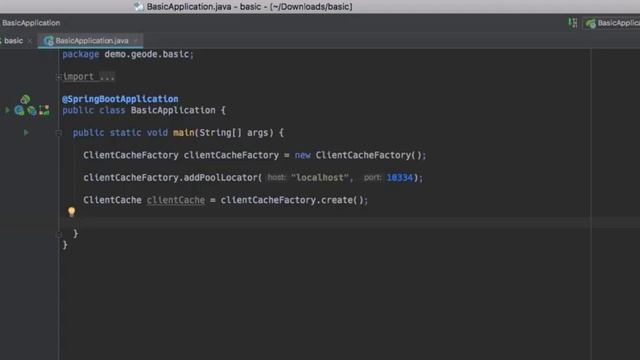Viewport: 640px width, 360px height.
Task: Close the basic tab
Action: 30,41
